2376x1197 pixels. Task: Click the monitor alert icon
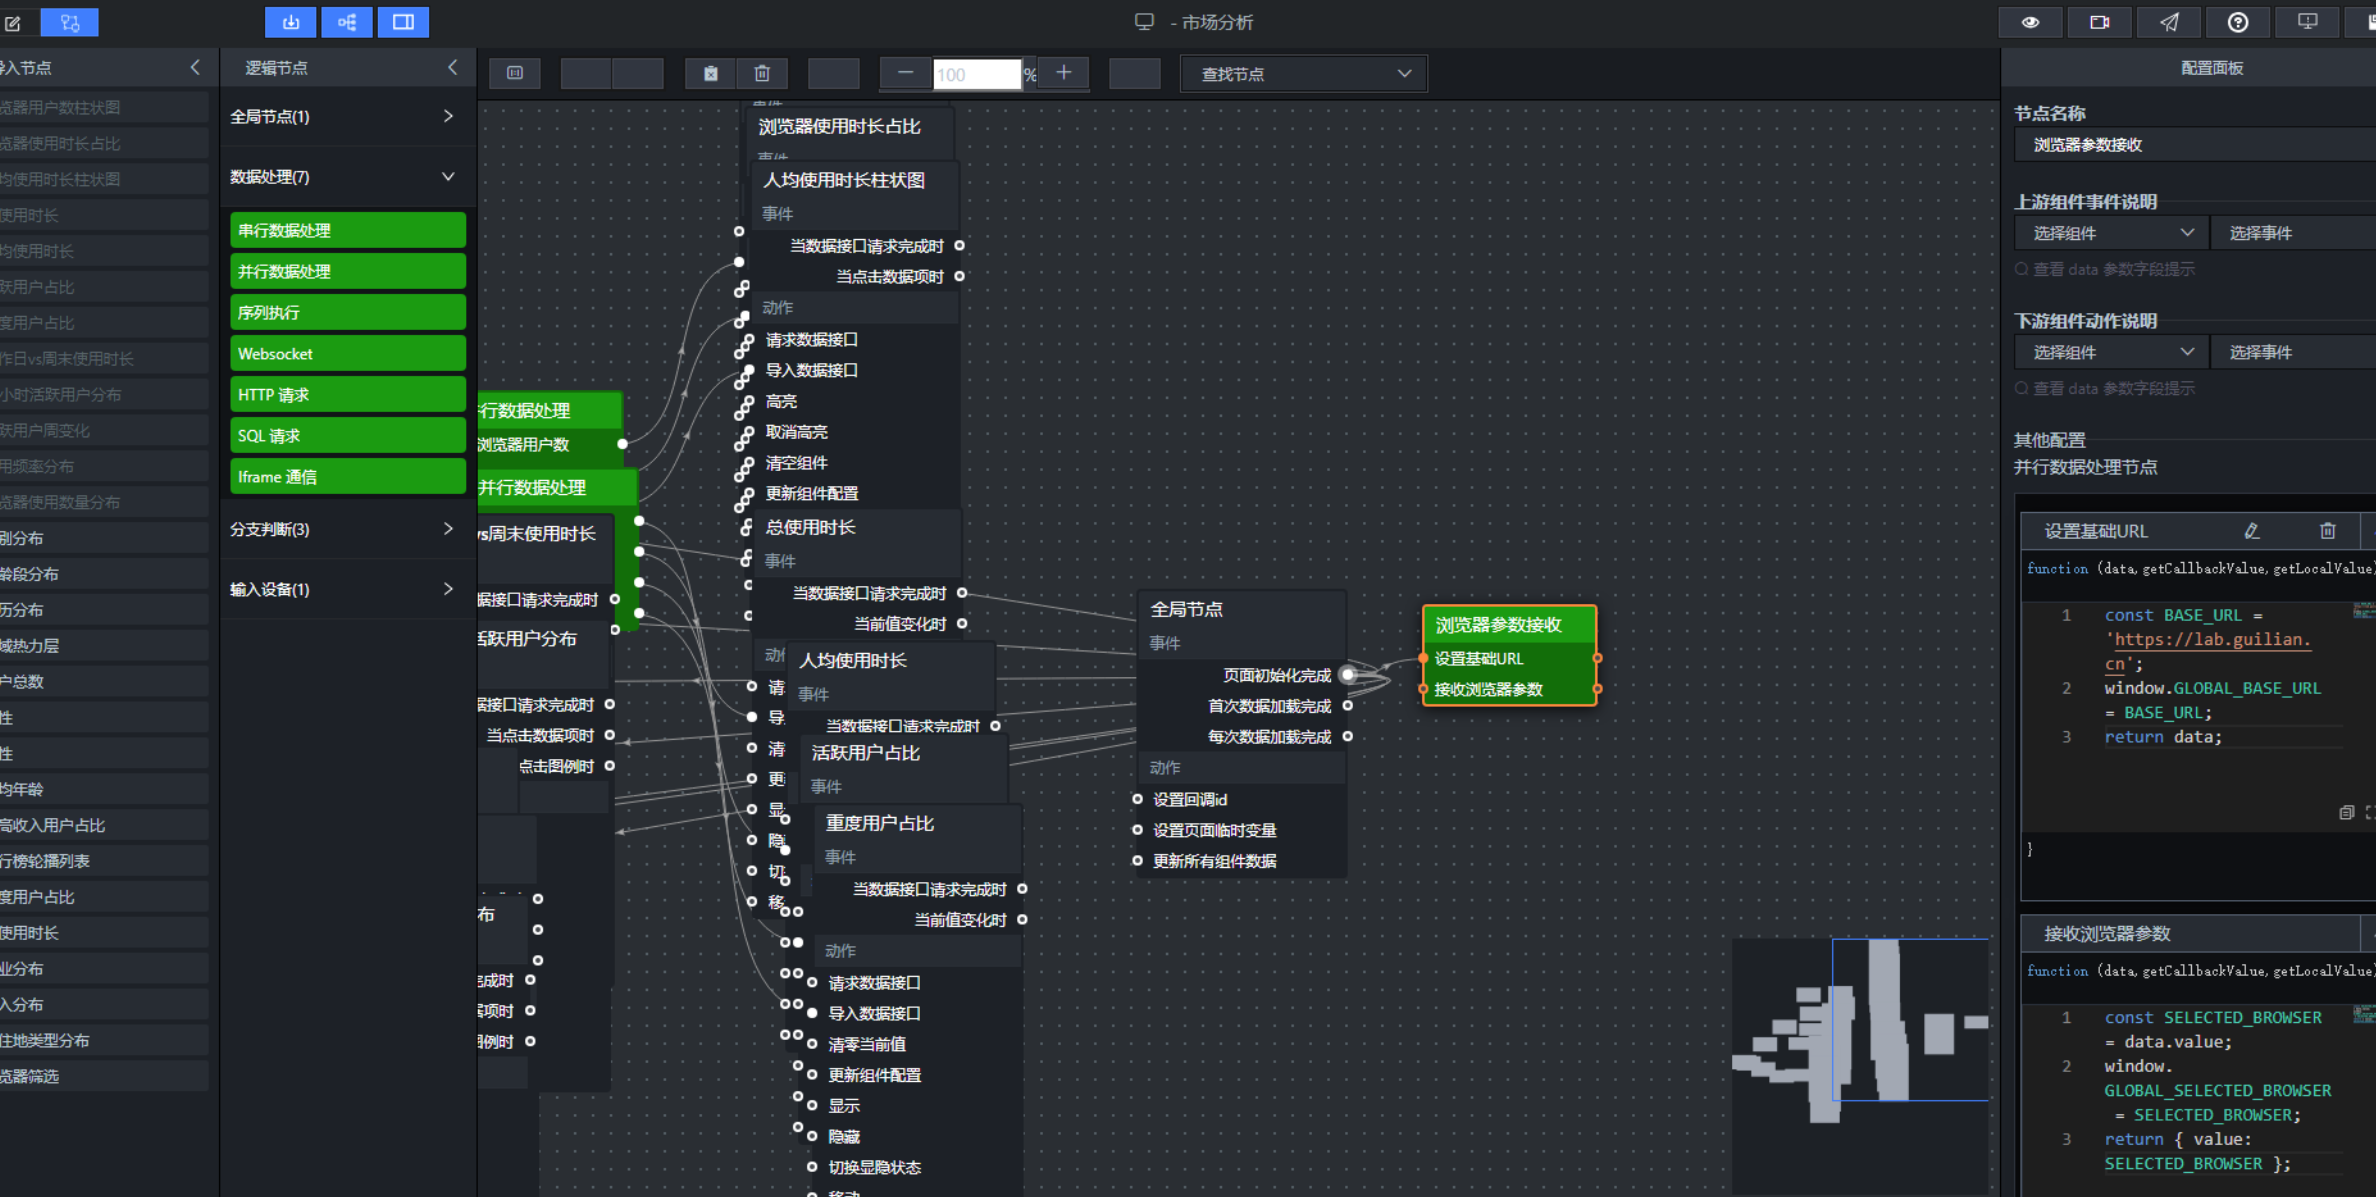2307,22
